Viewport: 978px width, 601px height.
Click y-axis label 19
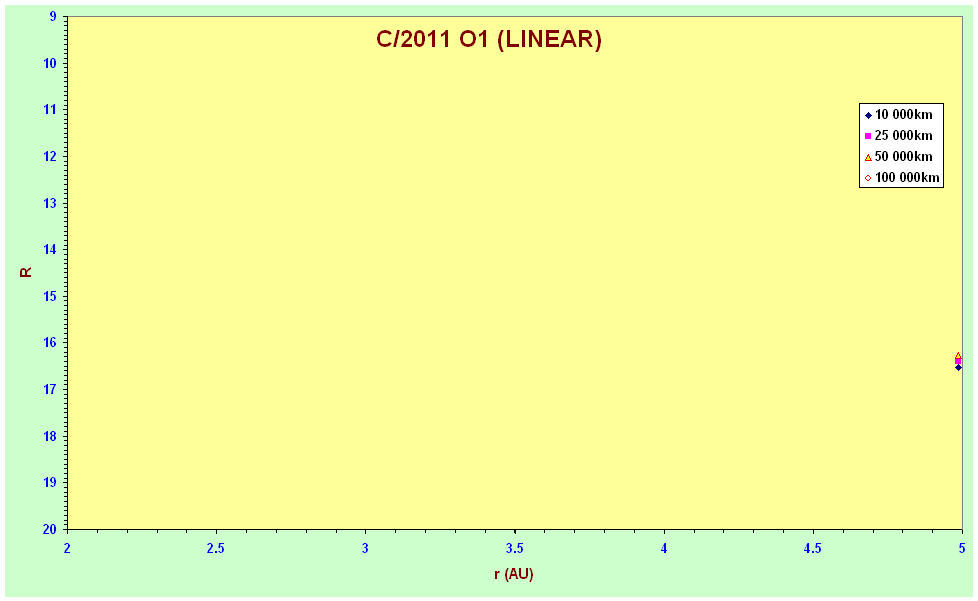pyautogui.click(x=50, y=482)
